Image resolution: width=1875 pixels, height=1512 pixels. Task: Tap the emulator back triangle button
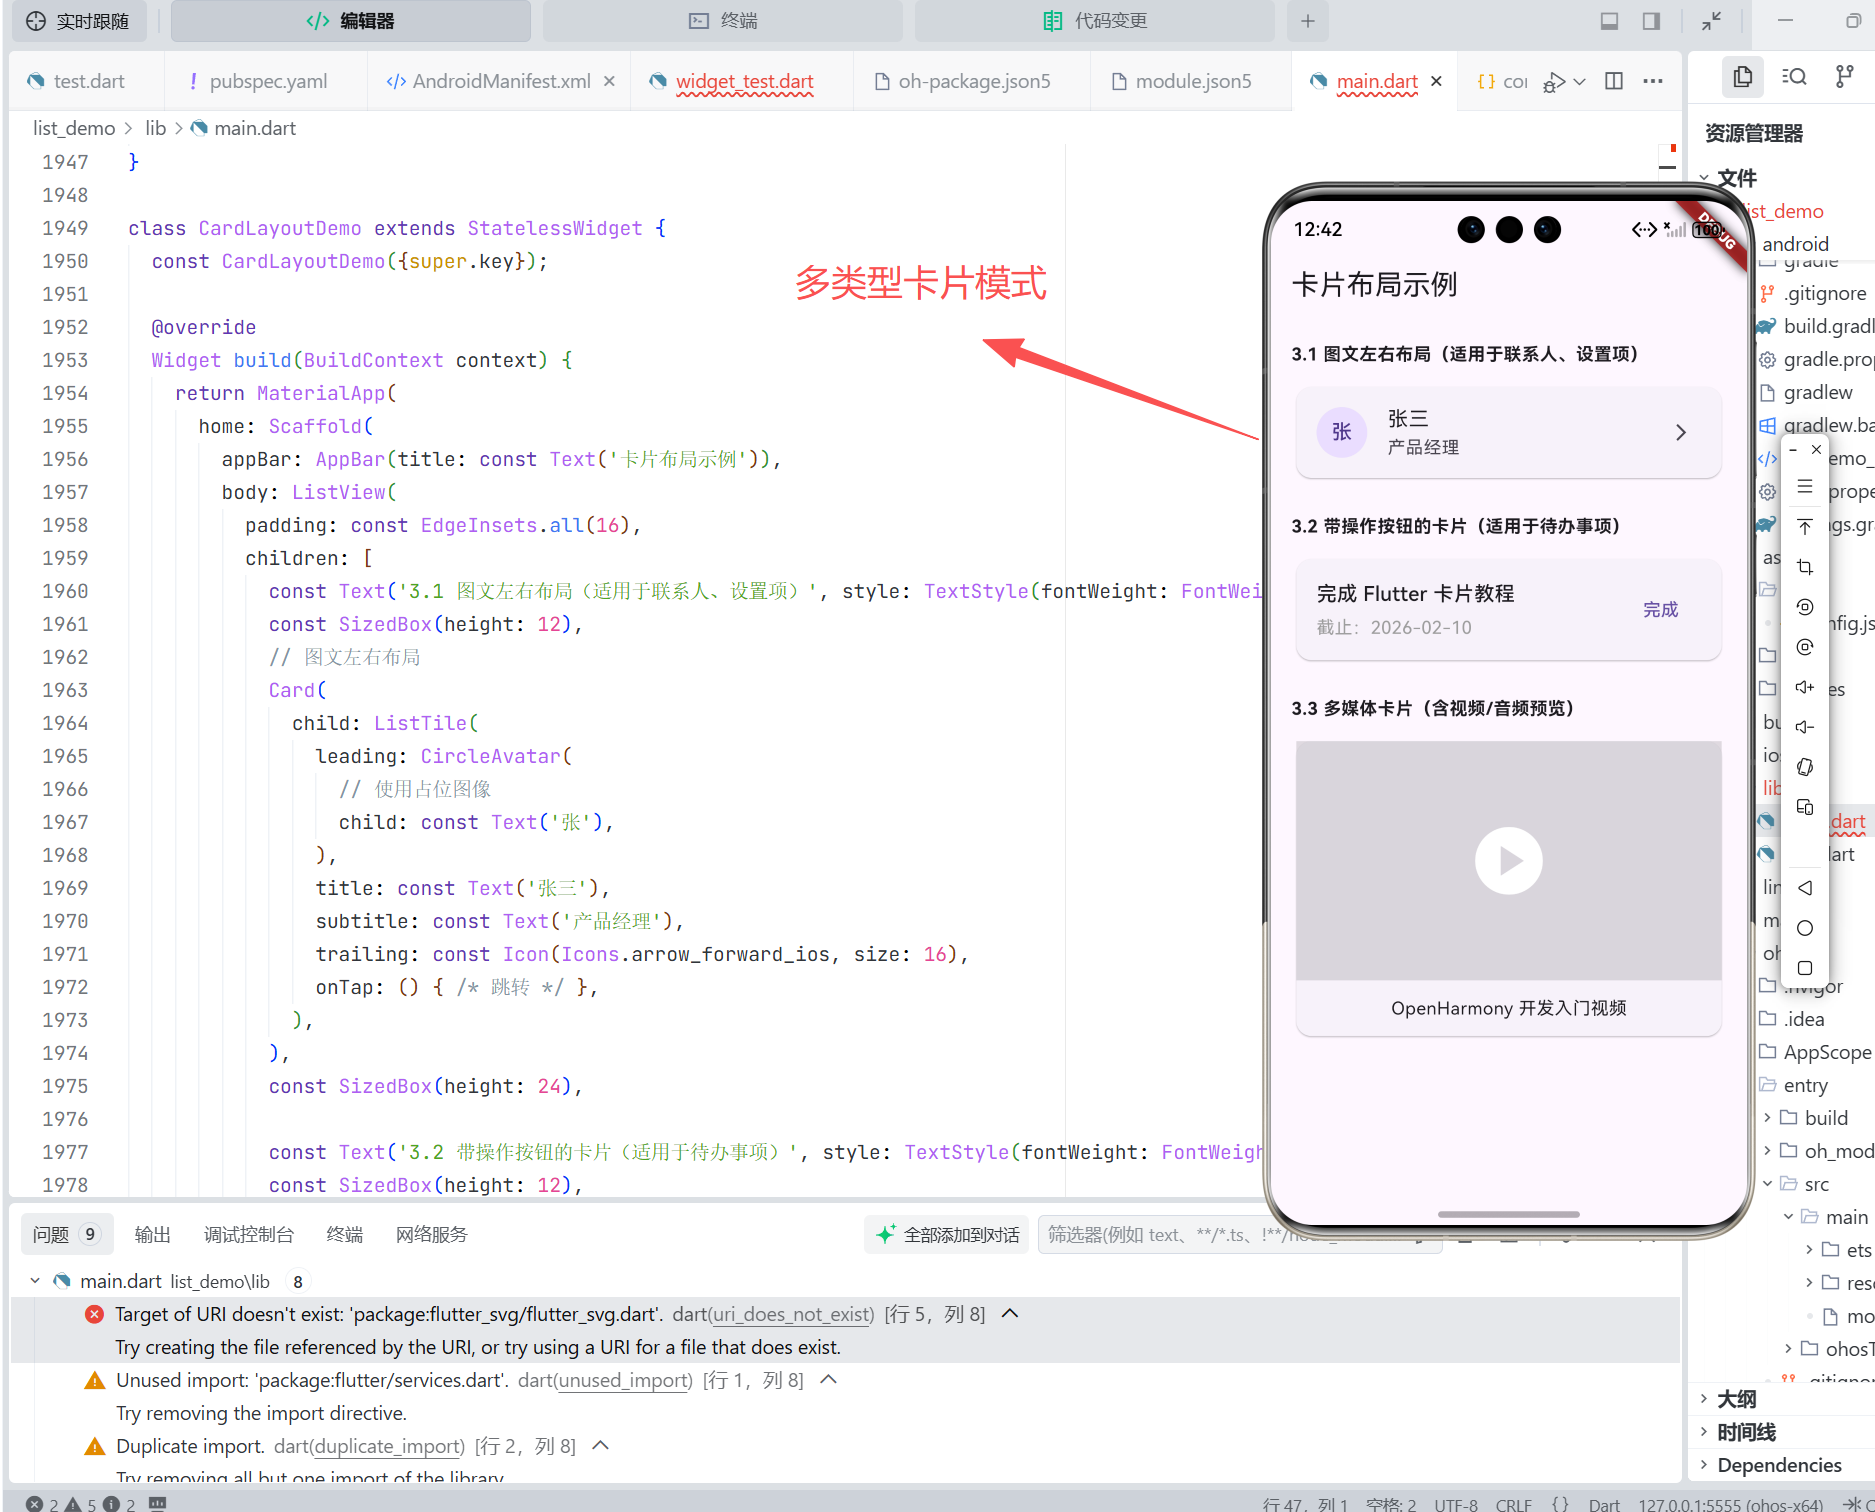point(1805,888)
